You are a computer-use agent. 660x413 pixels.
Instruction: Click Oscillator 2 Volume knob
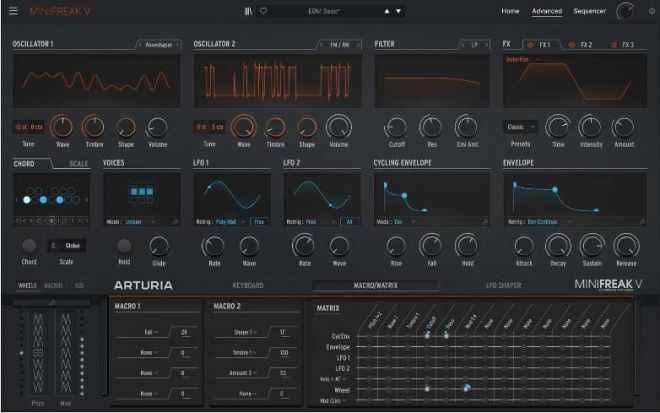(x=338, y=126)
